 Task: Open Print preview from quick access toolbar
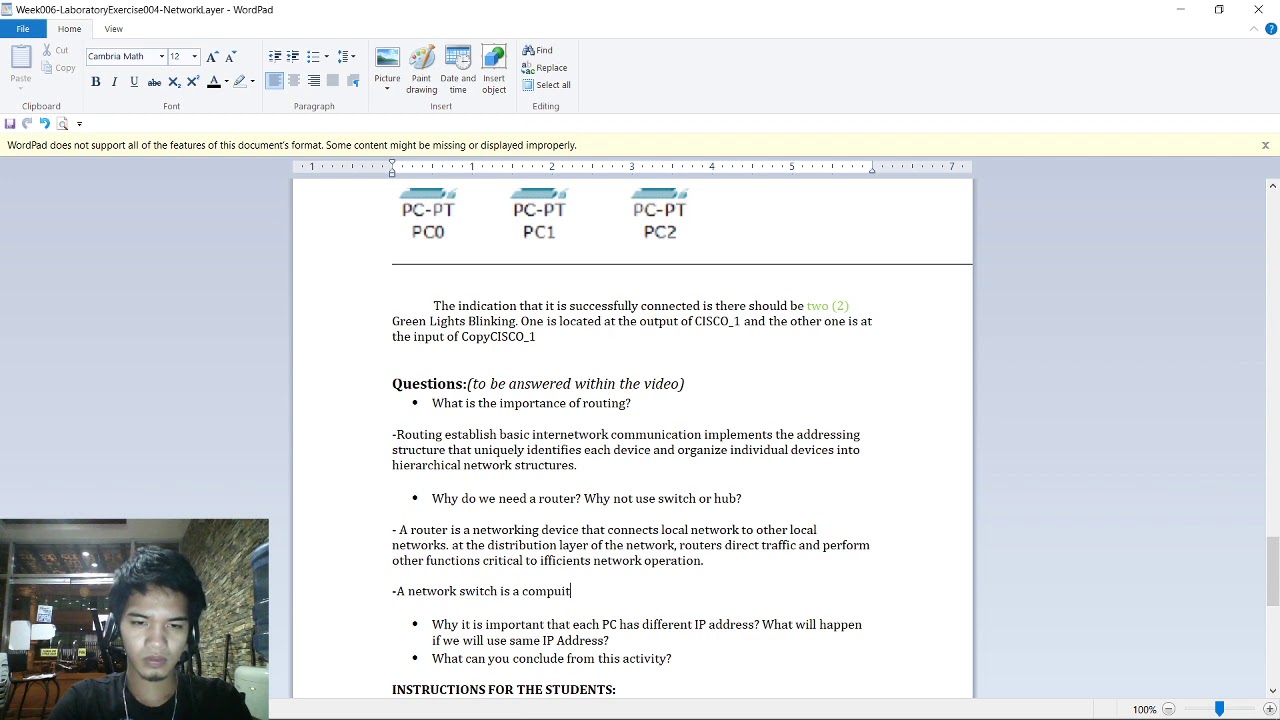pos(62,124)
